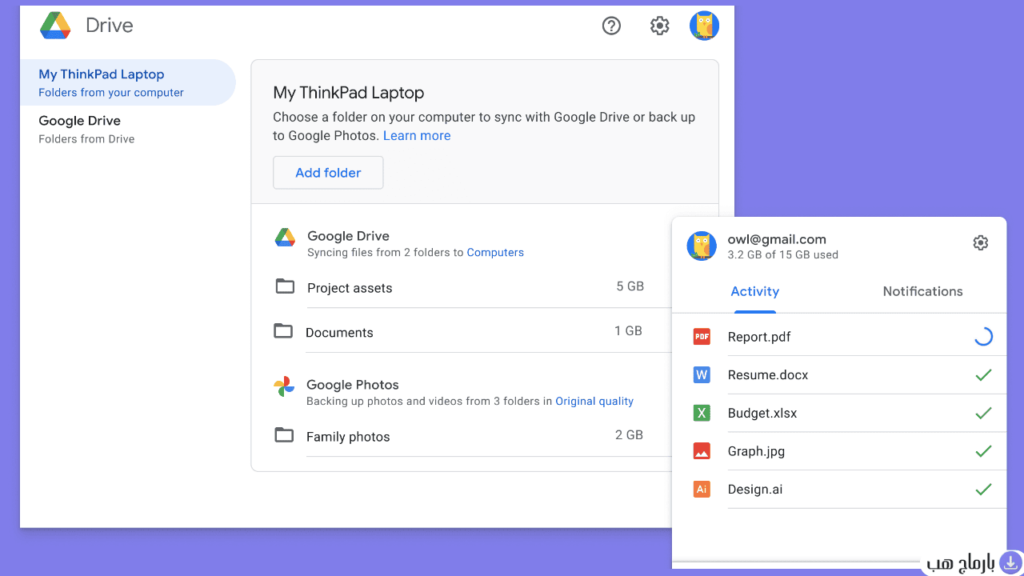
Task: Select the Family photos folder name
Action: 348,437
